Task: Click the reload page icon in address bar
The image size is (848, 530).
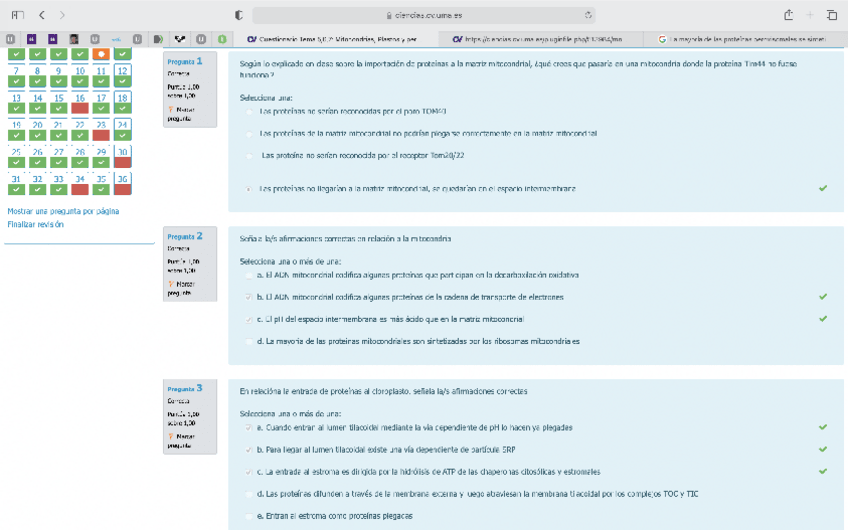Action: 588,16
